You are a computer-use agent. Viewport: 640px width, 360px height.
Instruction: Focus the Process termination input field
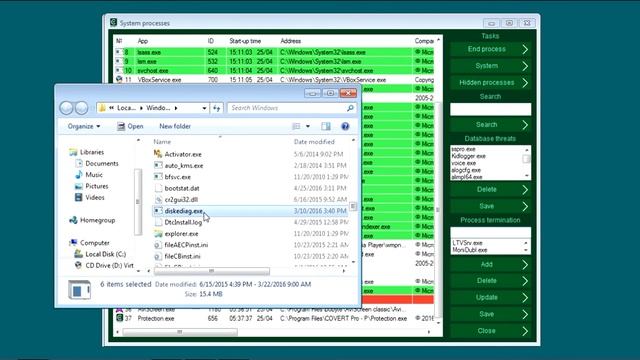pyautogui.click(x=490, y=233)
